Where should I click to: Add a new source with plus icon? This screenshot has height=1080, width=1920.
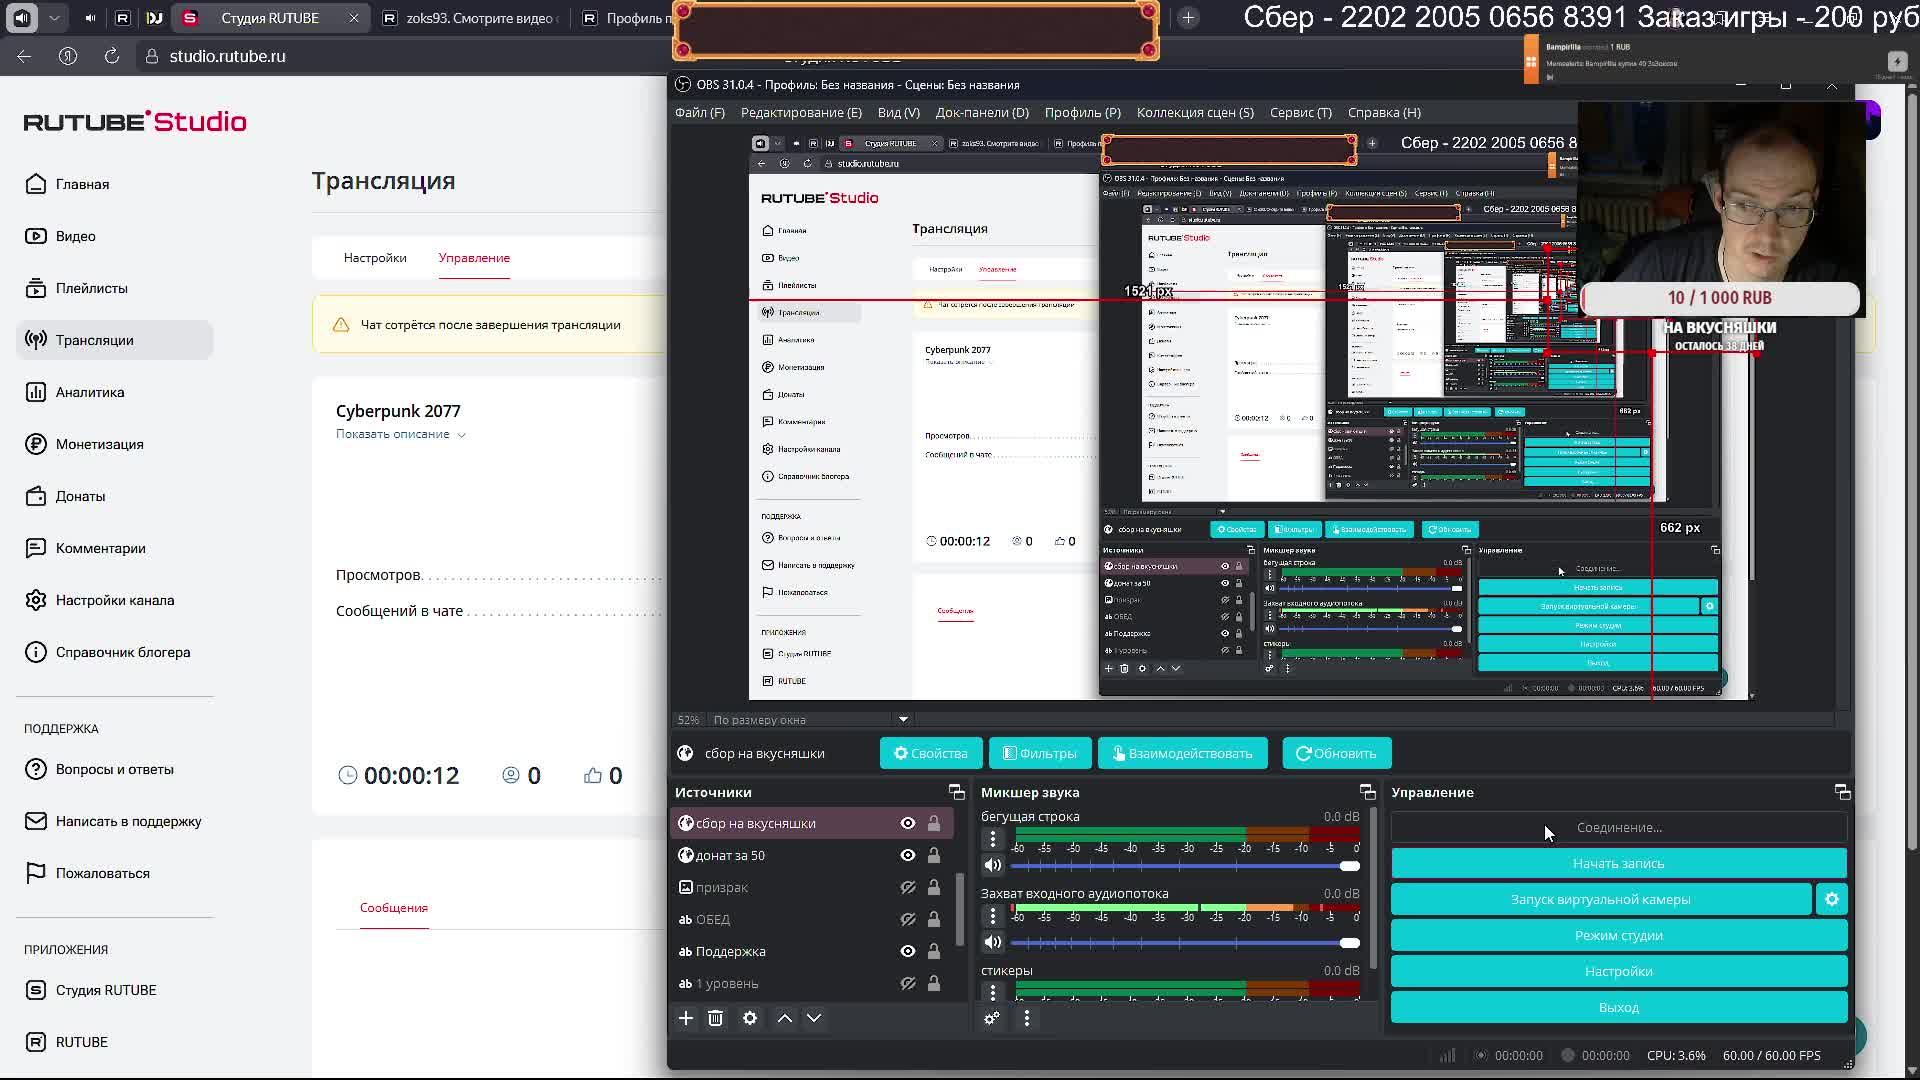point(686,1018)
